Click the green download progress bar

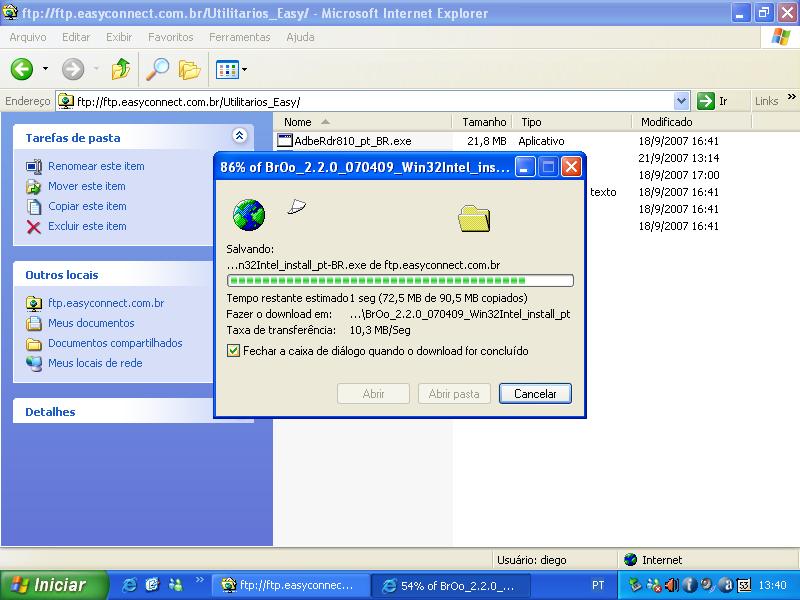401,281
